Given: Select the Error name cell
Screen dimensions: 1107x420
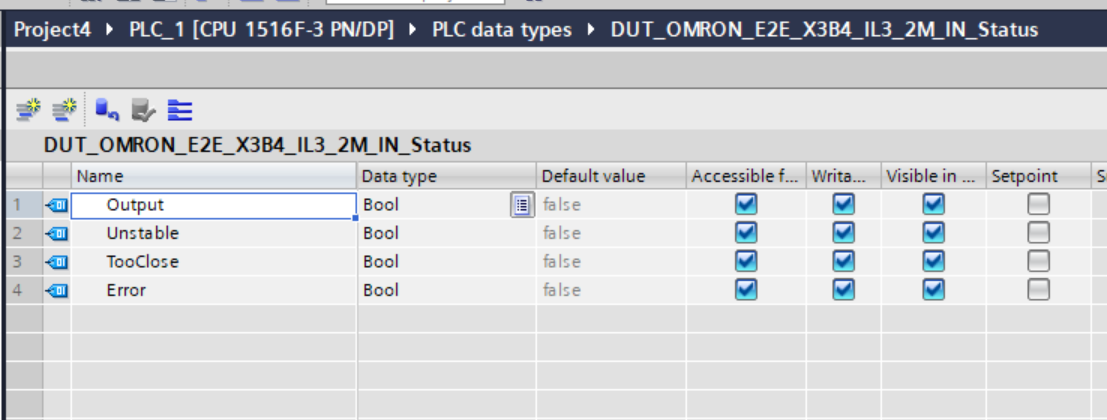Looking at the screenshot, I should coord(214,290).
